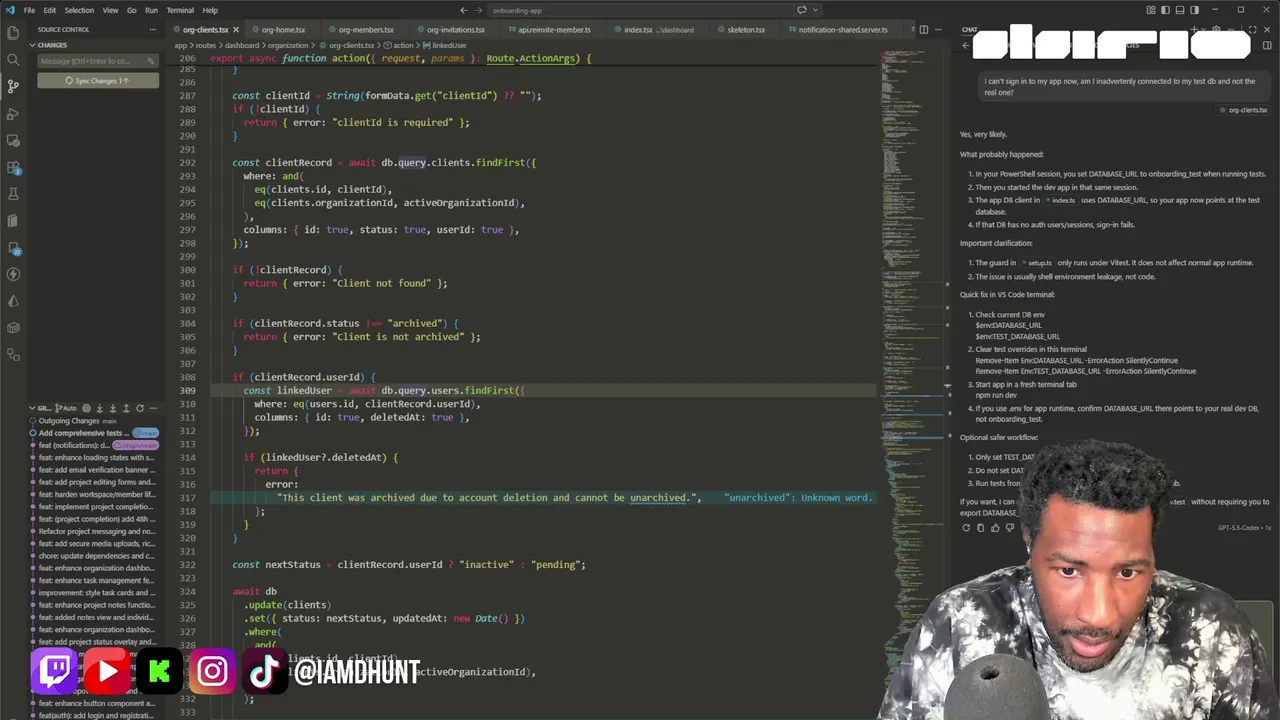Click the generate commit message sparkle icon

149,61
